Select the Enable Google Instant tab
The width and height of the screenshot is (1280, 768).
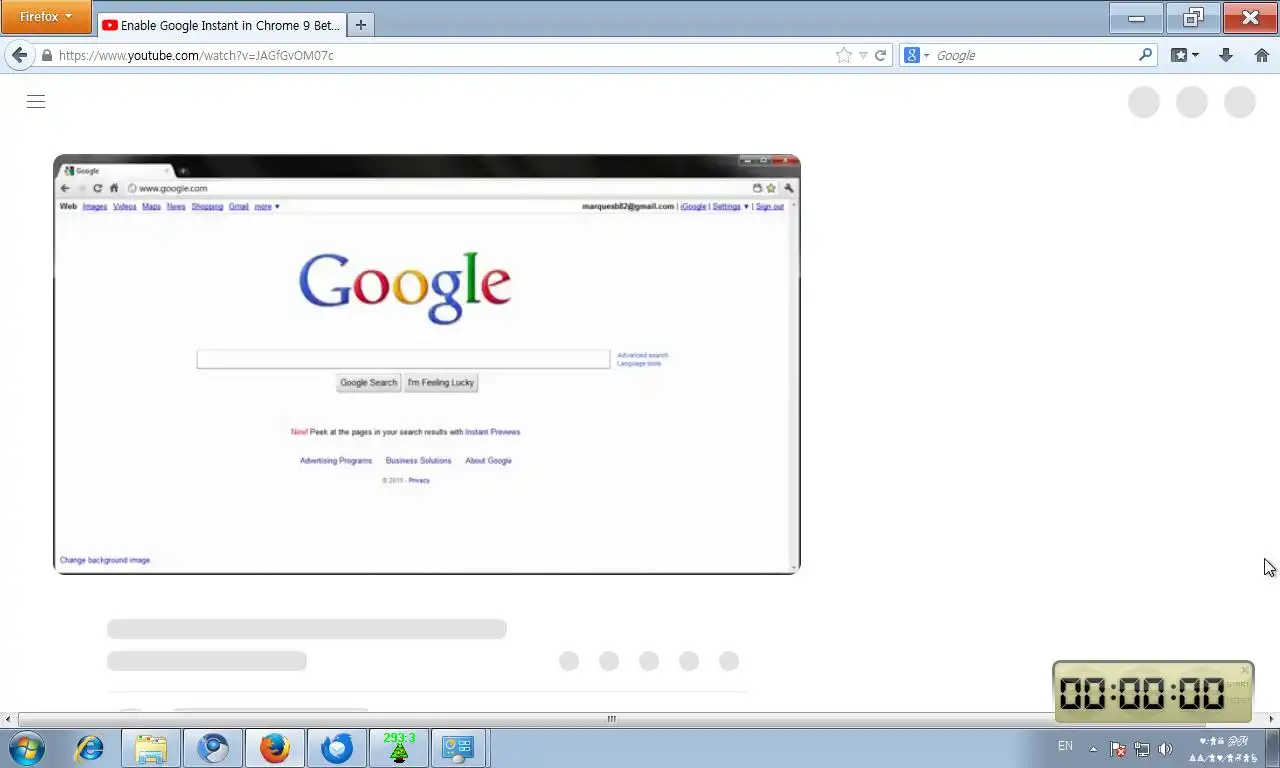(x=222, y=26)
